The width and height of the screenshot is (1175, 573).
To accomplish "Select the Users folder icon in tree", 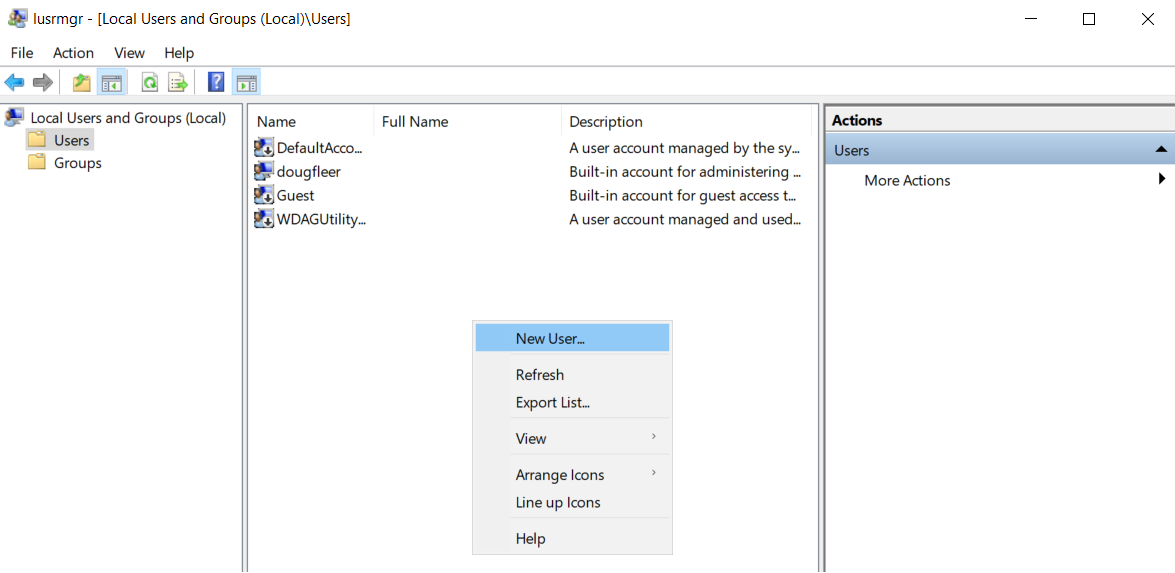I will 37,140.
